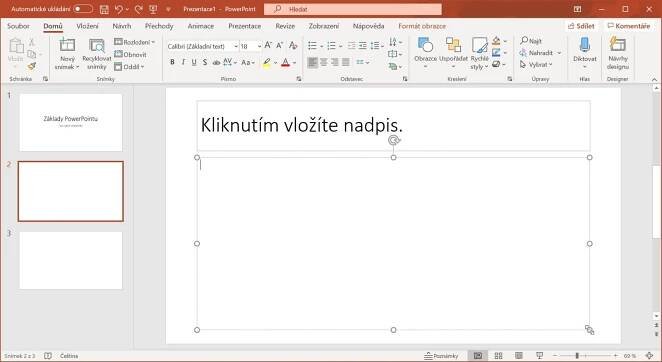The image size is (662, 362).
Task: Switch to normal view in the status bar
Action: pos(478,356)
